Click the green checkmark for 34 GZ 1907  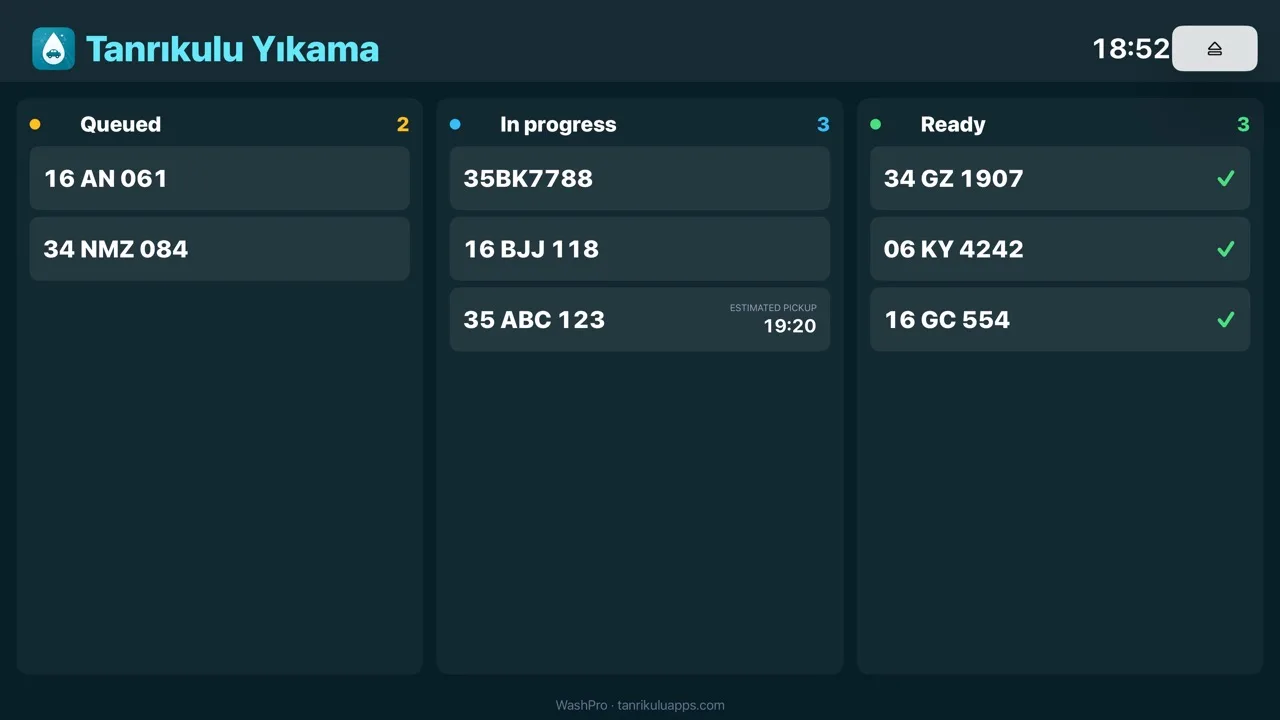1226,178
